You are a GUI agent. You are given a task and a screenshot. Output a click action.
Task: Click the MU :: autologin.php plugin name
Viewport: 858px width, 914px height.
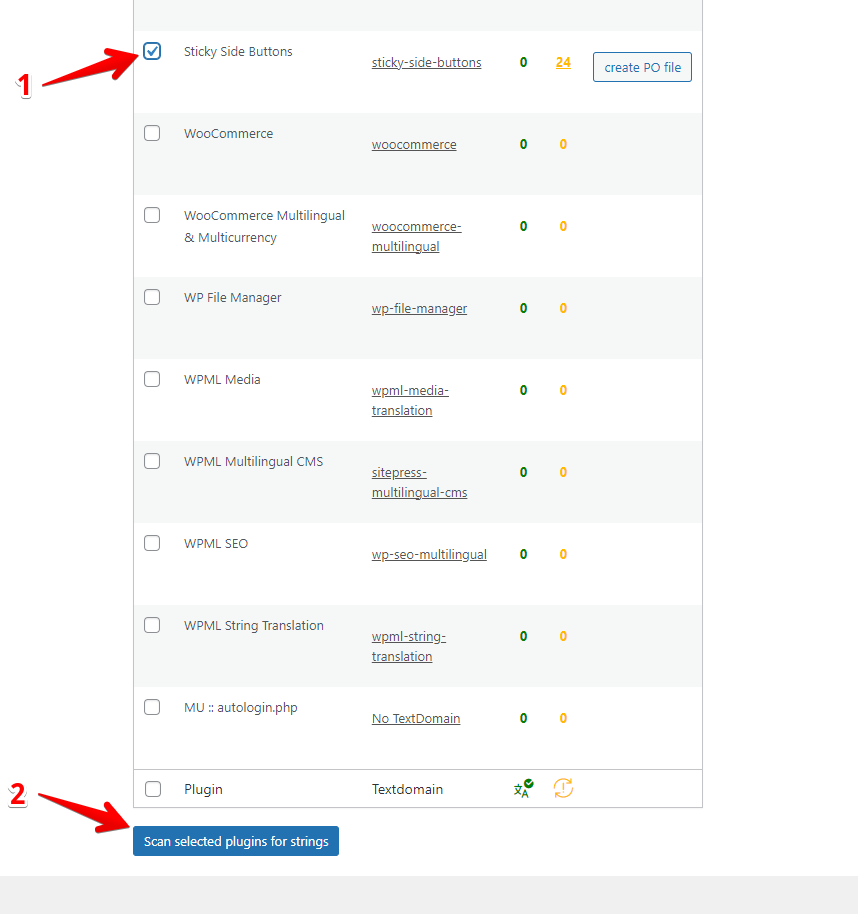[x=241, y=708]
